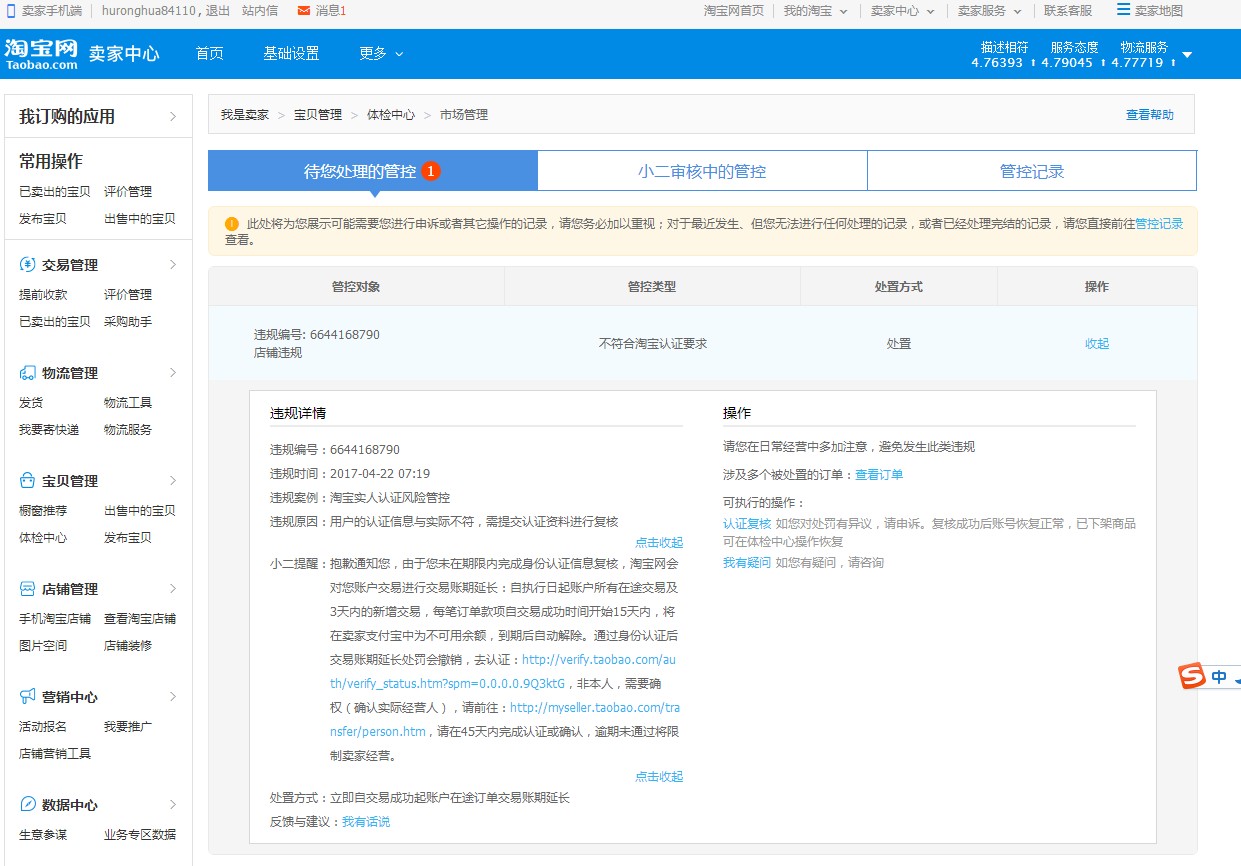1241x866 pixels.
Task: Open 图片空间 sidebar link
Action: click(x=43, y=646)
